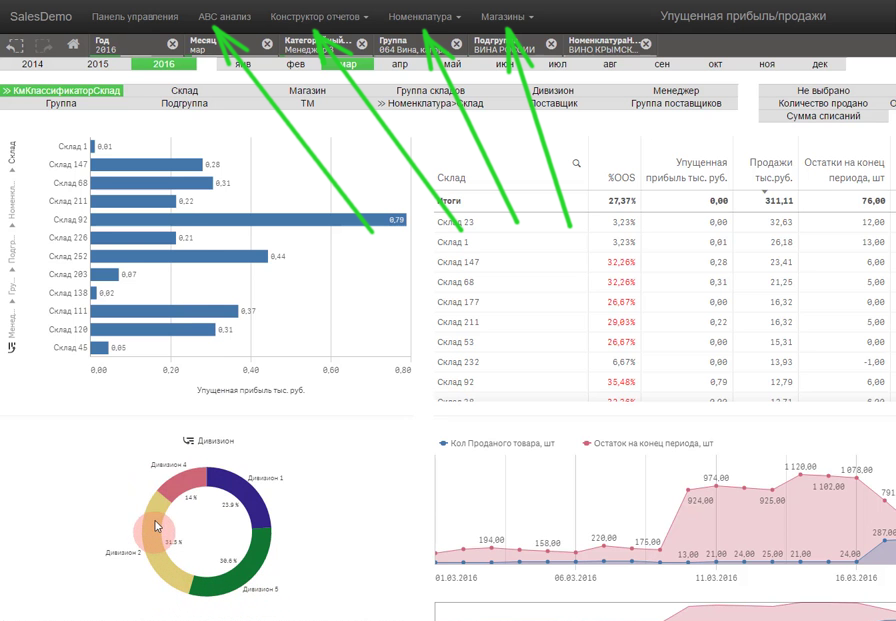The image size is (896, 621).
Task: Select the month апр
Action: click(400, 64)
